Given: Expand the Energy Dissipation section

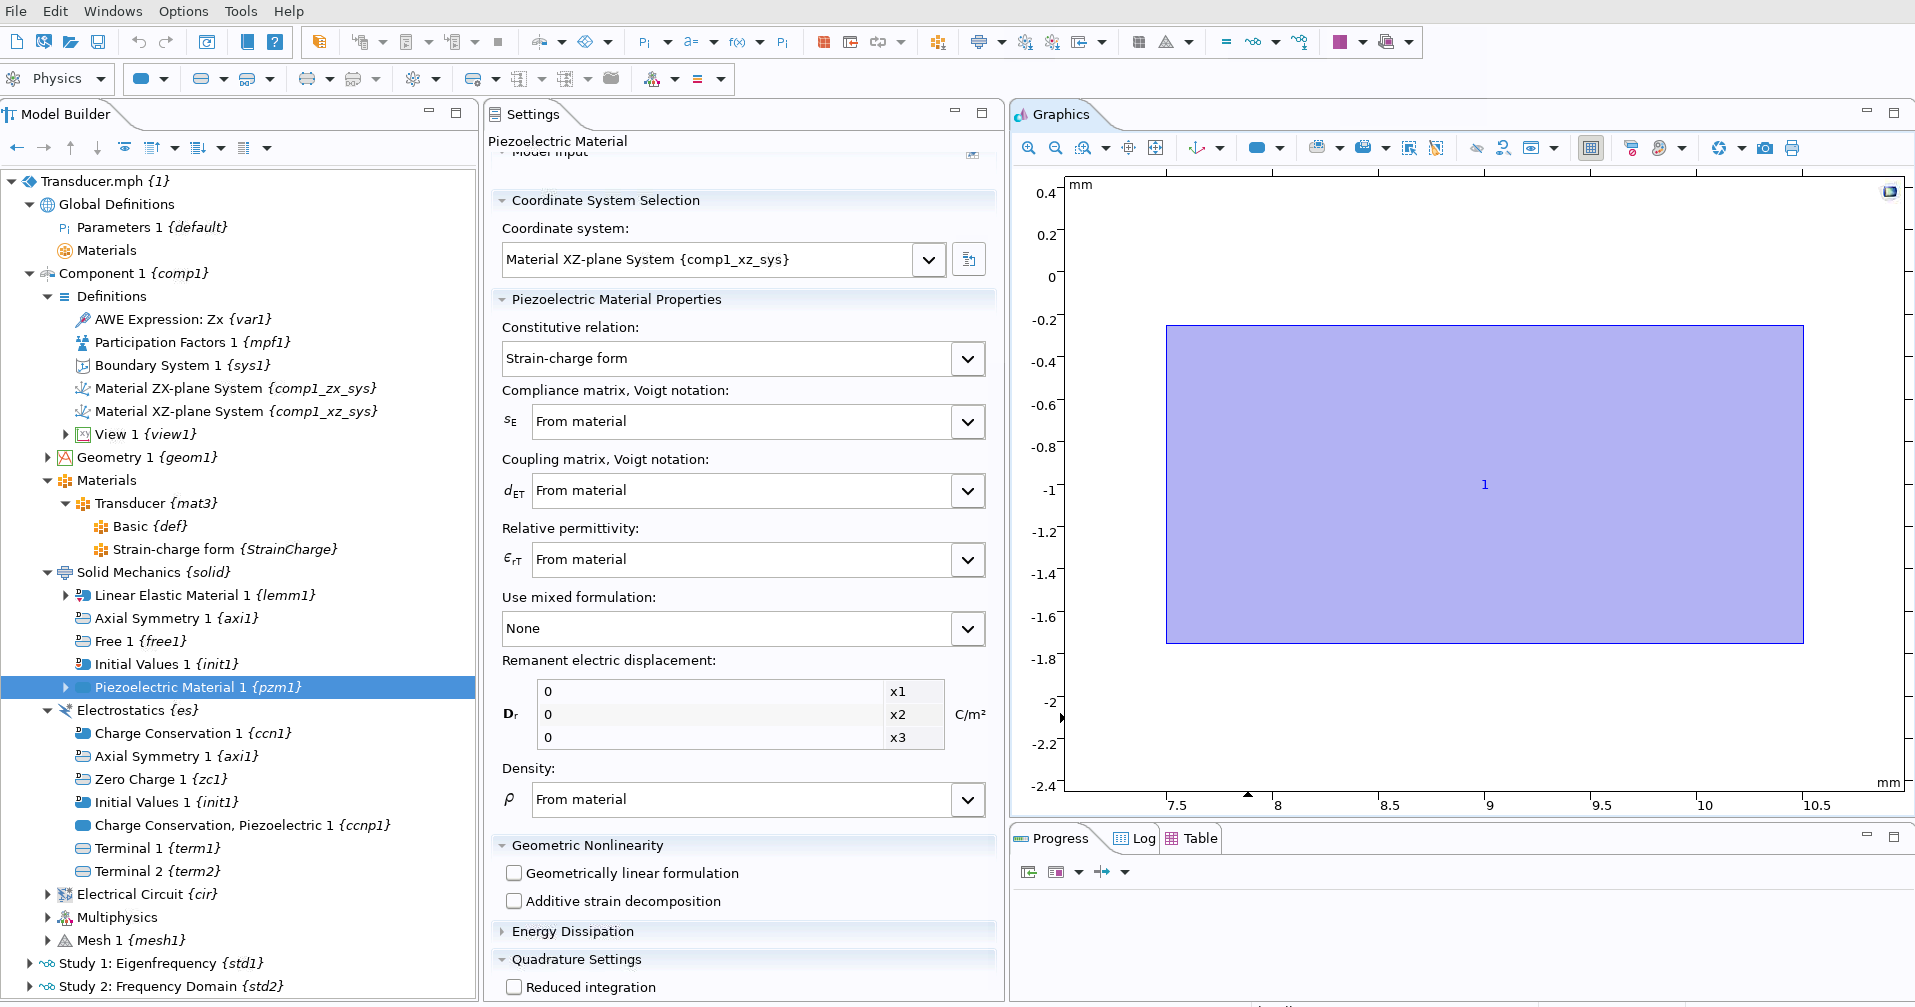Looking at the screenshot, I should click(572, 931).
